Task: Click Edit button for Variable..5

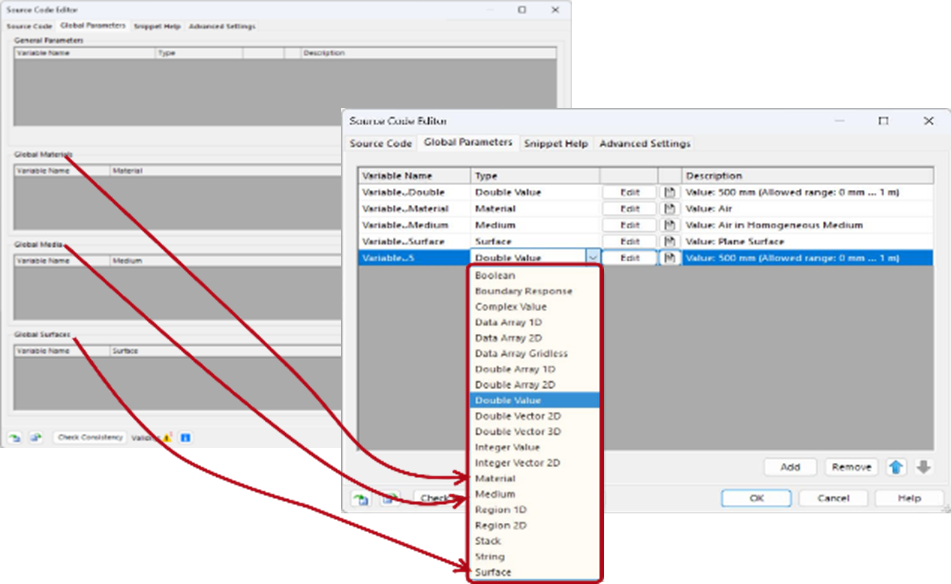Action: [x=630, y=258]
